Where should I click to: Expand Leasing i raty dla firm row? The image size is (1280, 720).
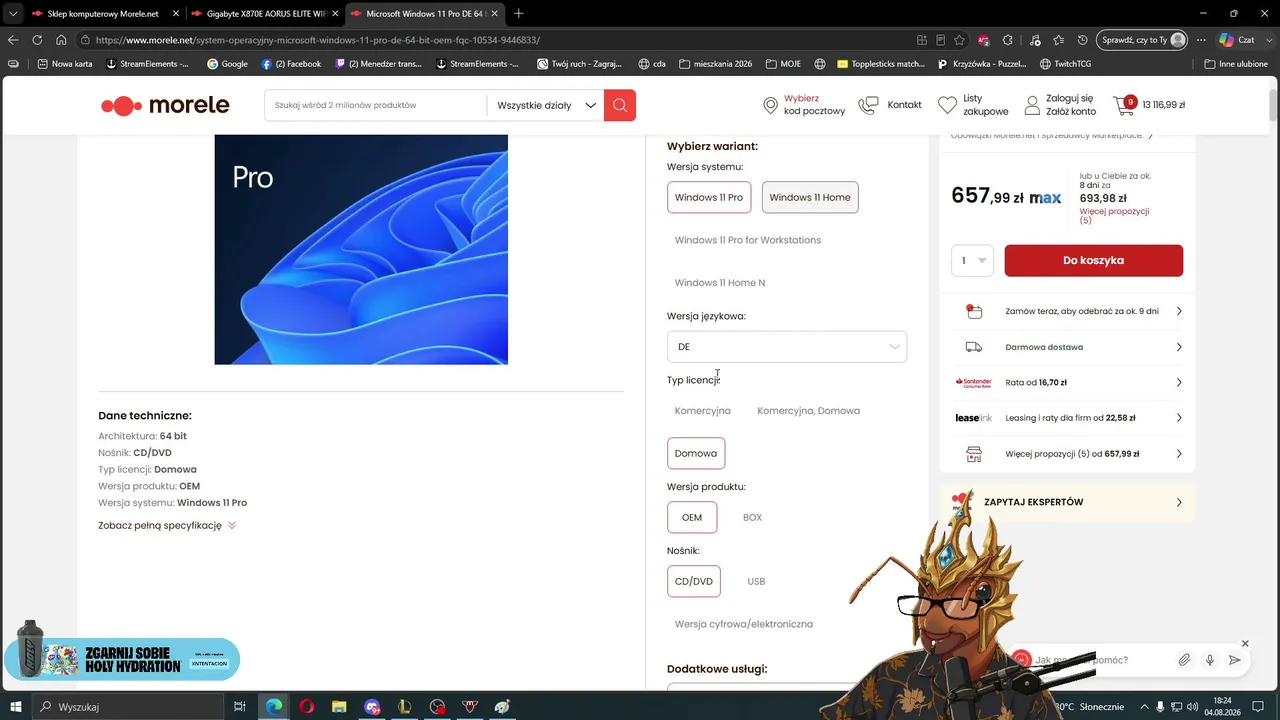(x=1068, y=418)
